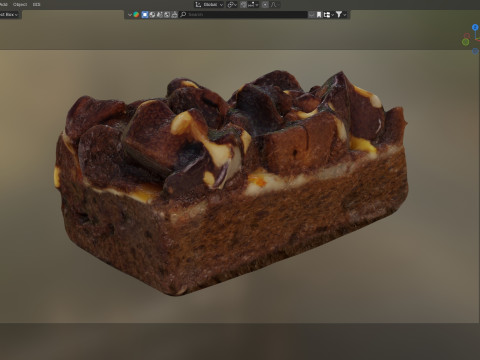
Task: Toggle proportional editing
Action: pyautogui.click(x=265, y=5)
